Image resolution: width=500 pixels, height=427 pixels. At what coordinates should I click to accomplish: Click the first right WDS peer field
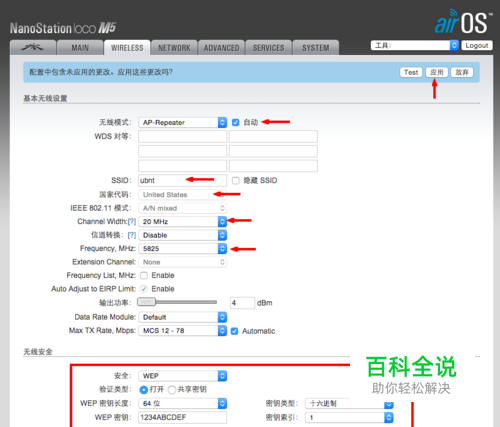point(273,136)
